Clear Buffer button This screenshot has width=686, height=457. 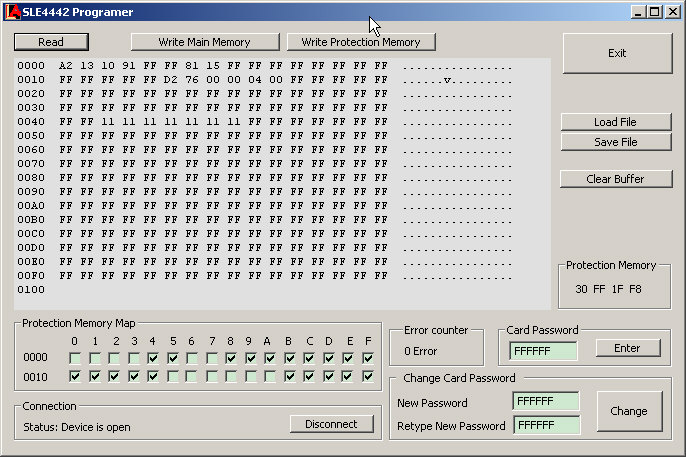coord(616,179)
